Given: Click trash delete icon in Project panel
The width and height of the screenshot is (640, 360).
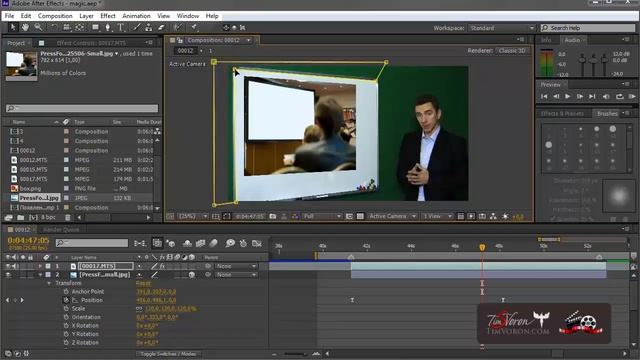Looking at the screenshot, I should tap(68, 218).
